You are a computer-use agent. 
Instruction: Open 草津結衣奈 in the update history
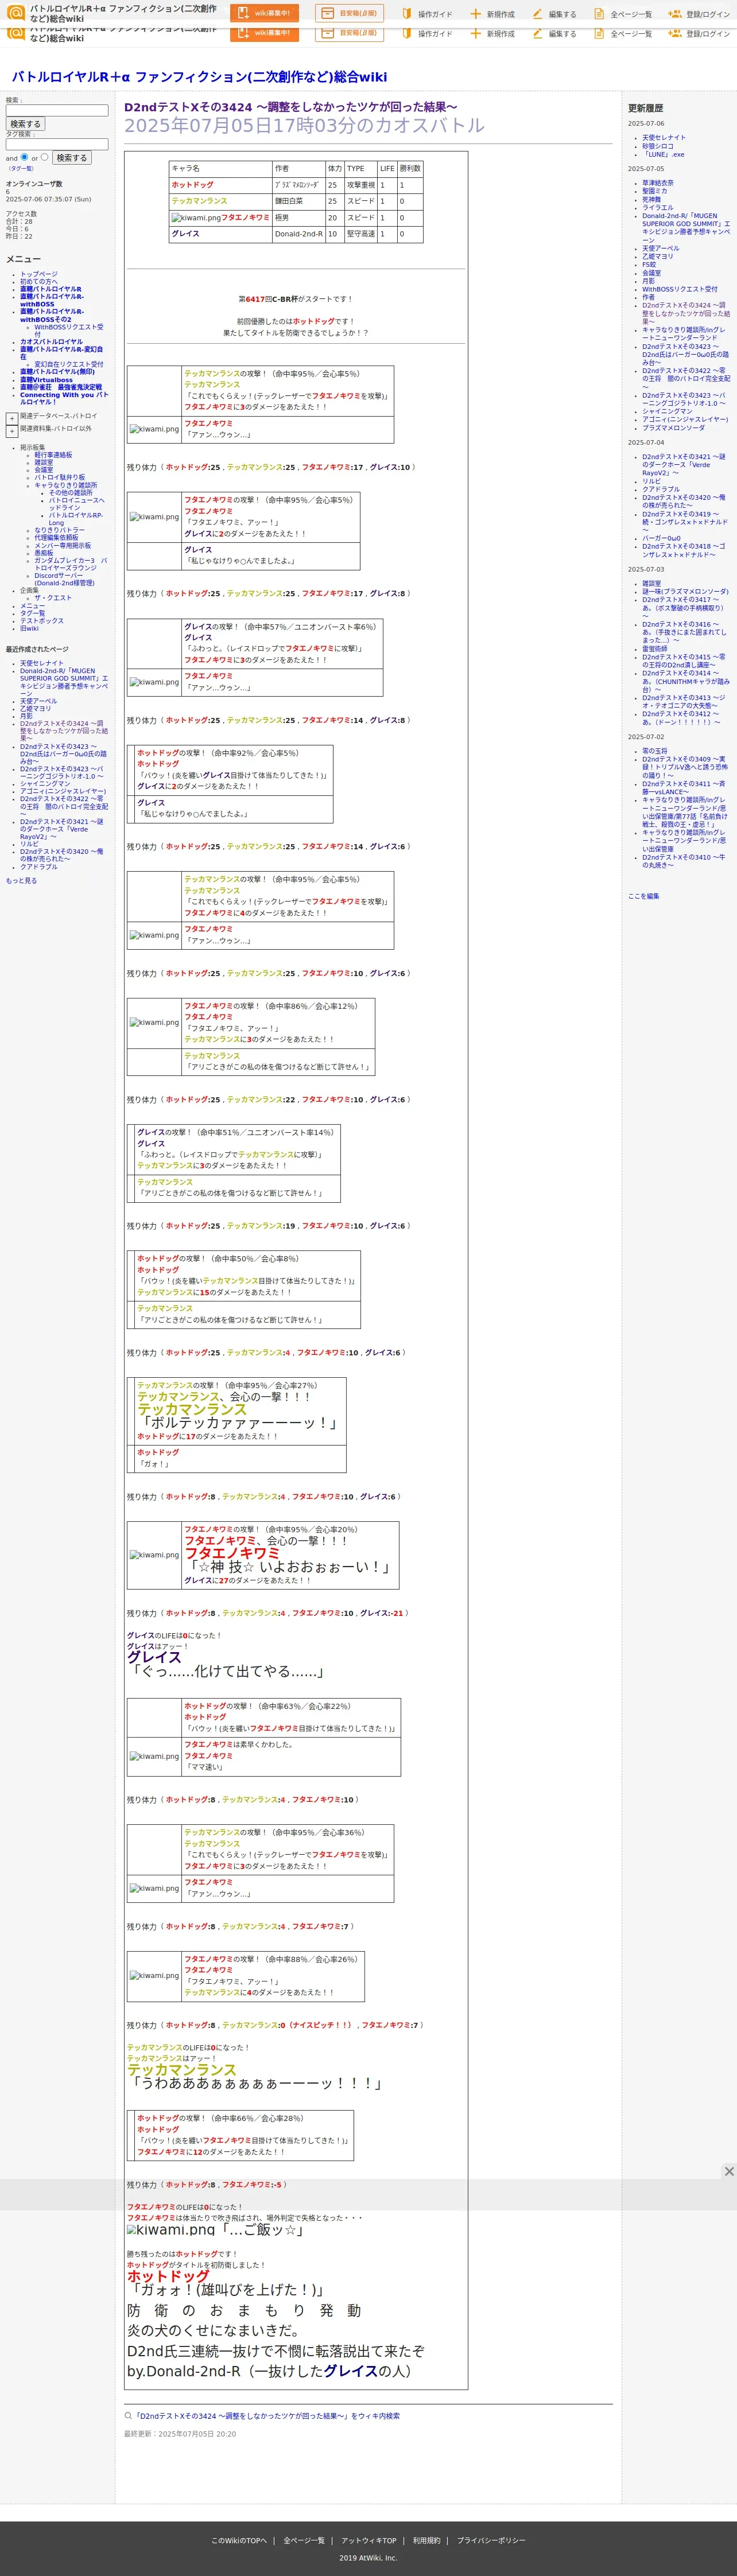coord(657,183)
